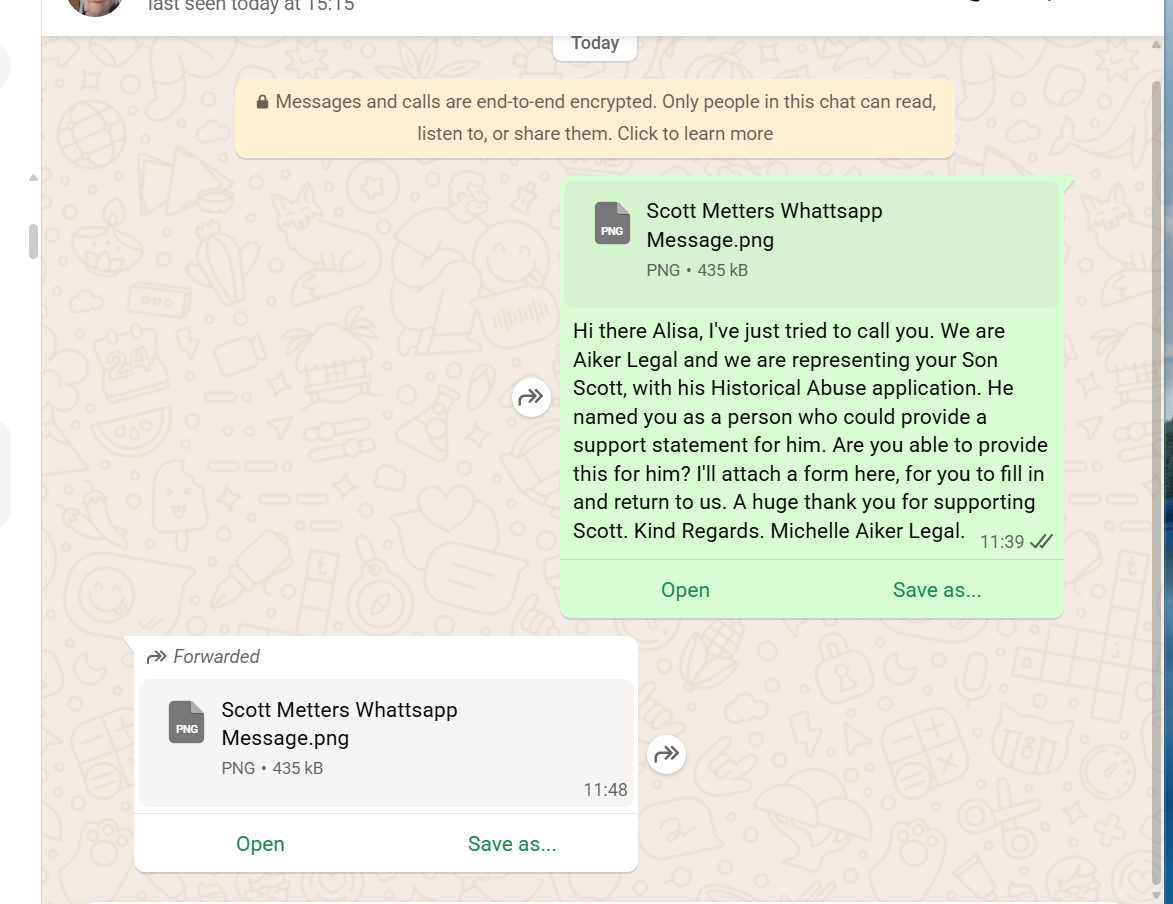The image size is (1173, 904).
Task: Click PNG file icon in forwarded message
Action: (186, 722)
